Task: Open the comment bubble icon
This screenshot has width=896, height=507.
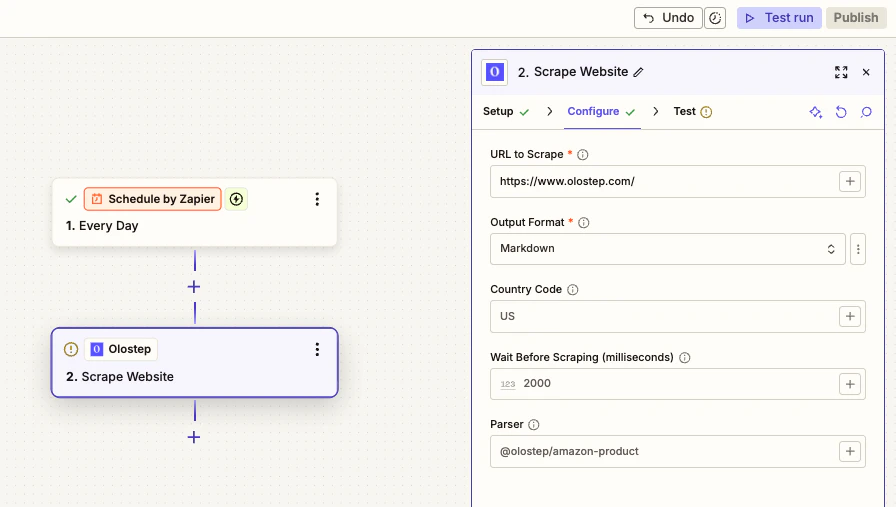Action: (x=866, y=112)
